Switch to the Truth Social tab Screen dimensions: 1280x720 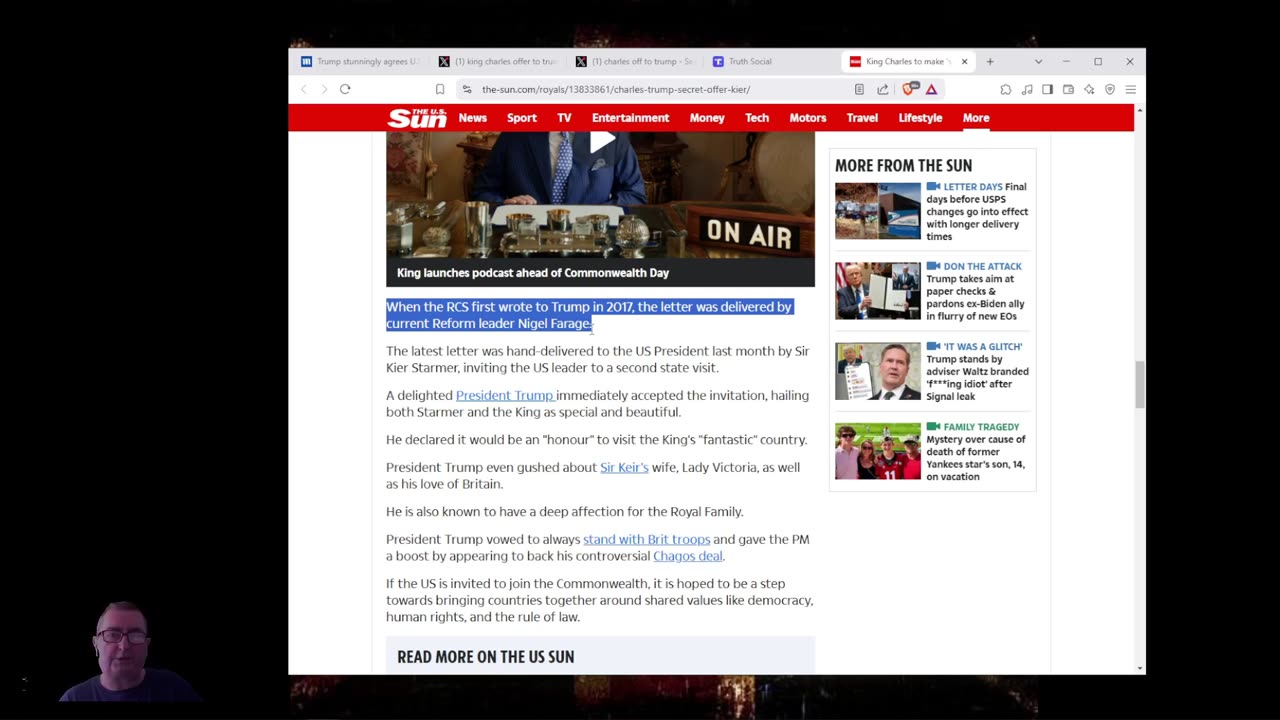click(x=772, y=61)
